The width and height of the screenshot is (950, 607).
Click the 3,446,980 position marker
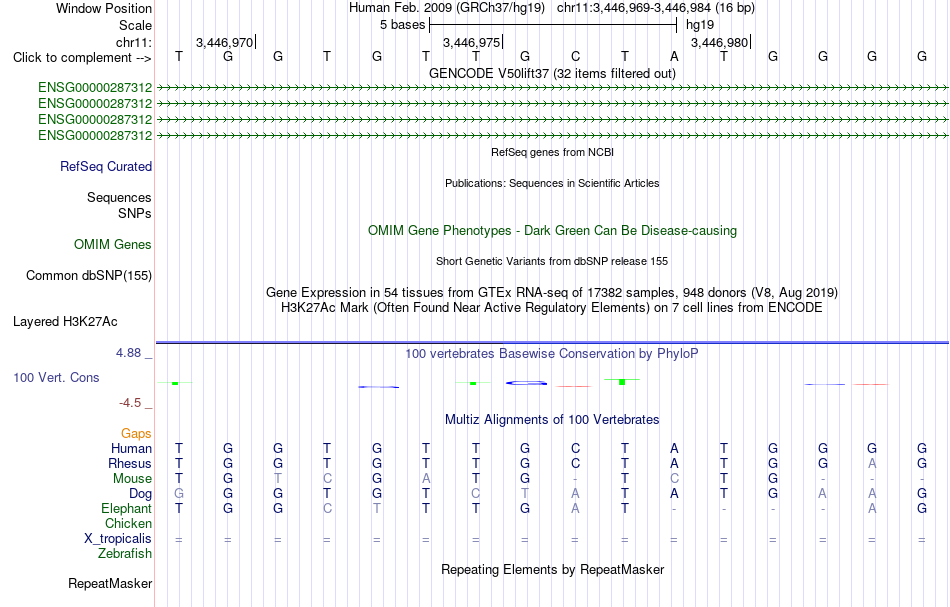pos(720,42)
